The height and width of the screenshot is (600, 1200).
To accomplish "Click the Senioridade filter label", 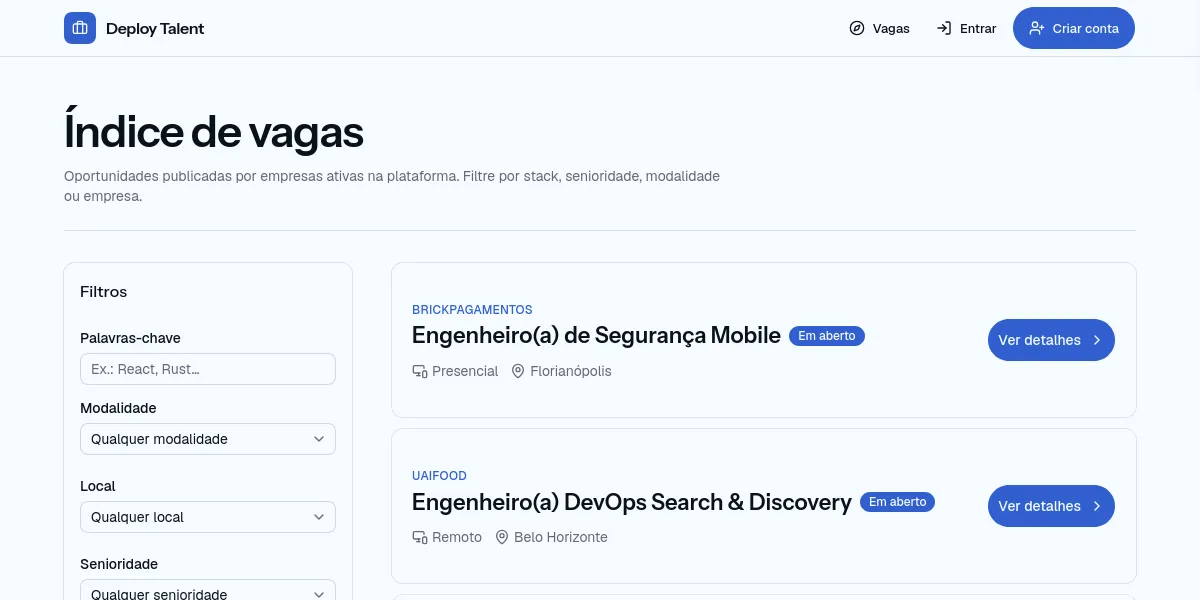I will tap(119, 564).
